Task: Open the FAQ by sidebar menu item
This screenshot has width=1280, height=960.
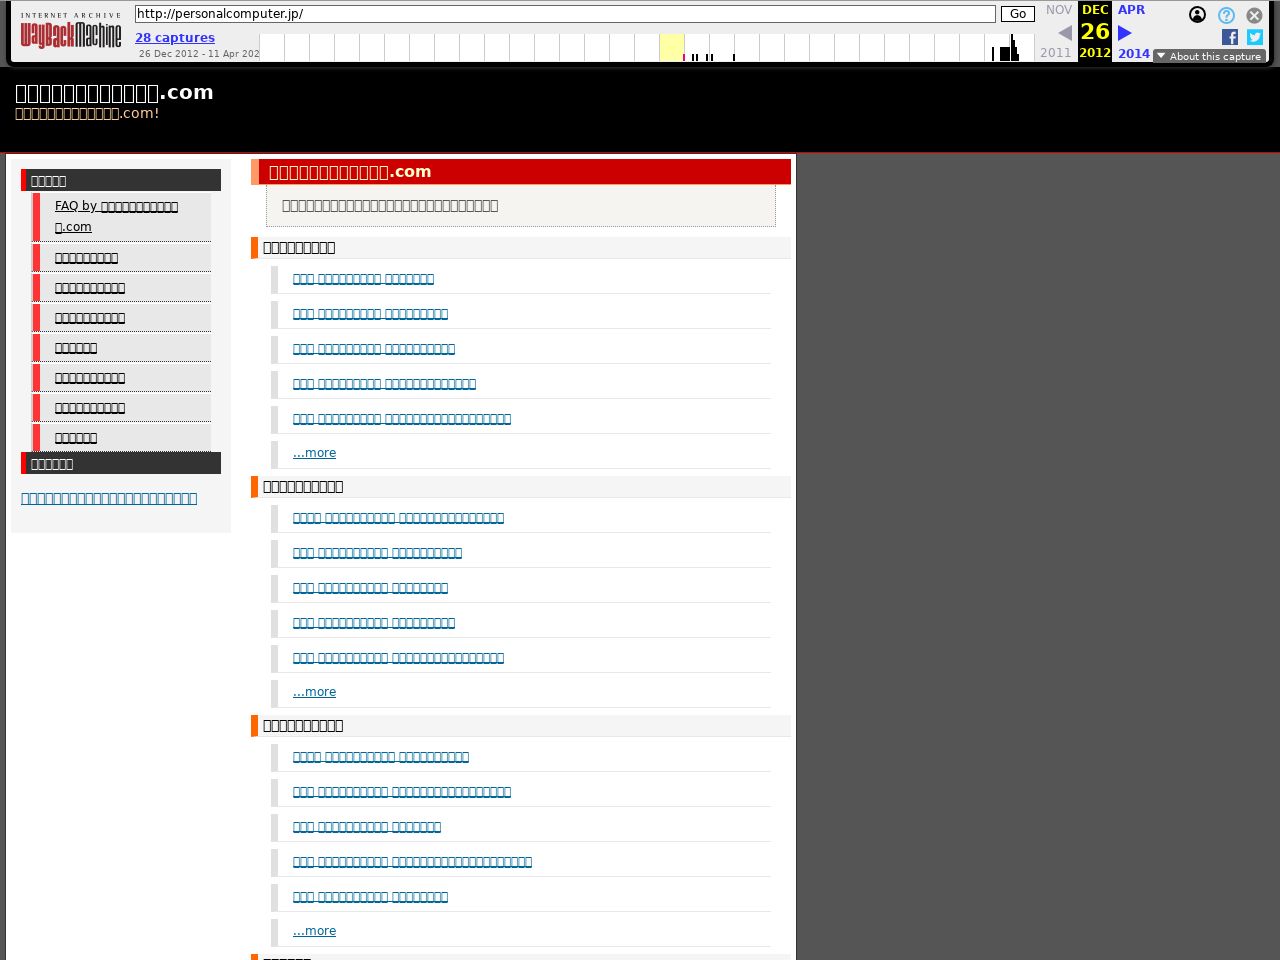Action: click(116, 216)
